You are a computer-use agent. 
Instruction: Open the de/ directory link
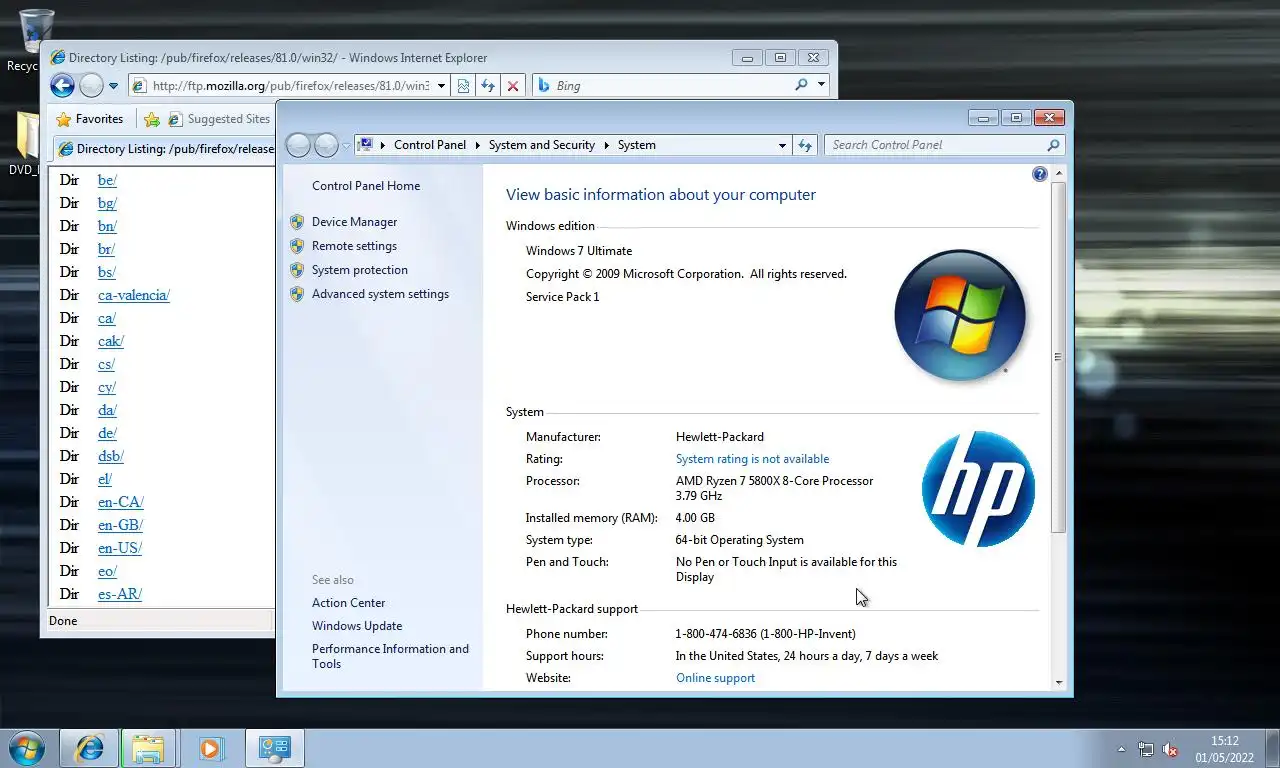pos(107,433)
